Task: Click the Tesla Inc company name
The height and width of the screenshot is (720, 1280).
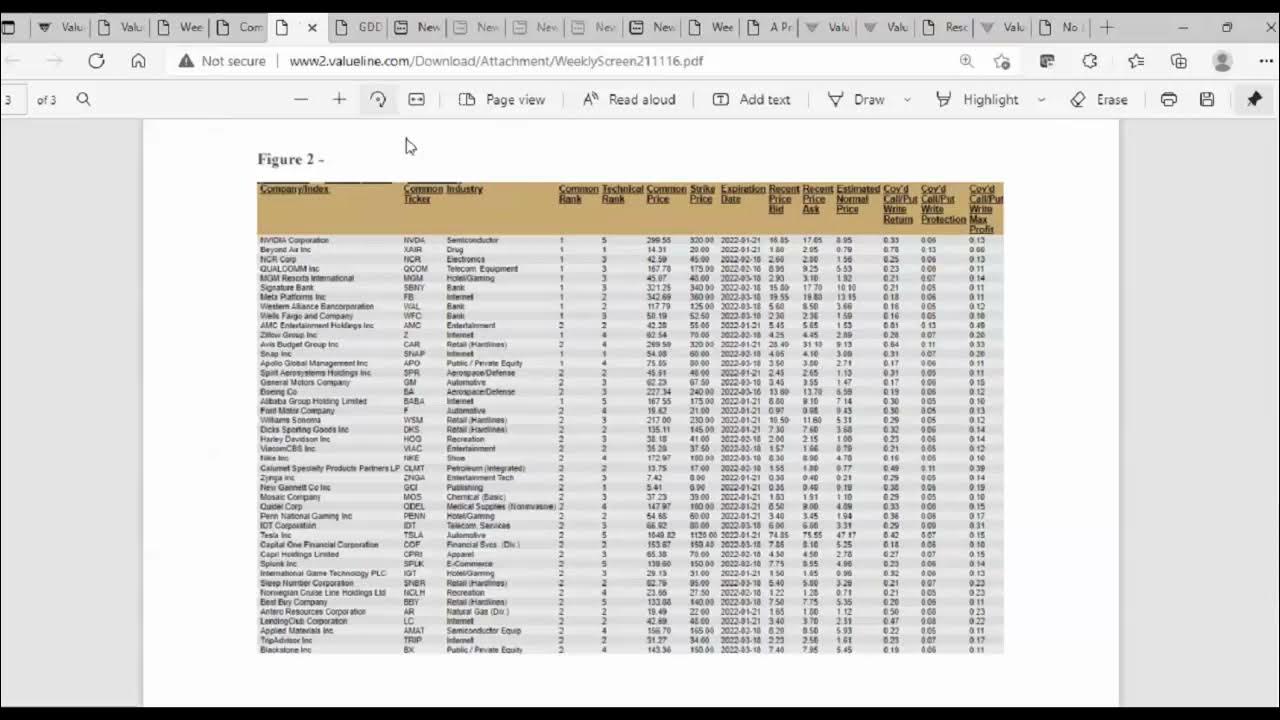Action: 276,535
